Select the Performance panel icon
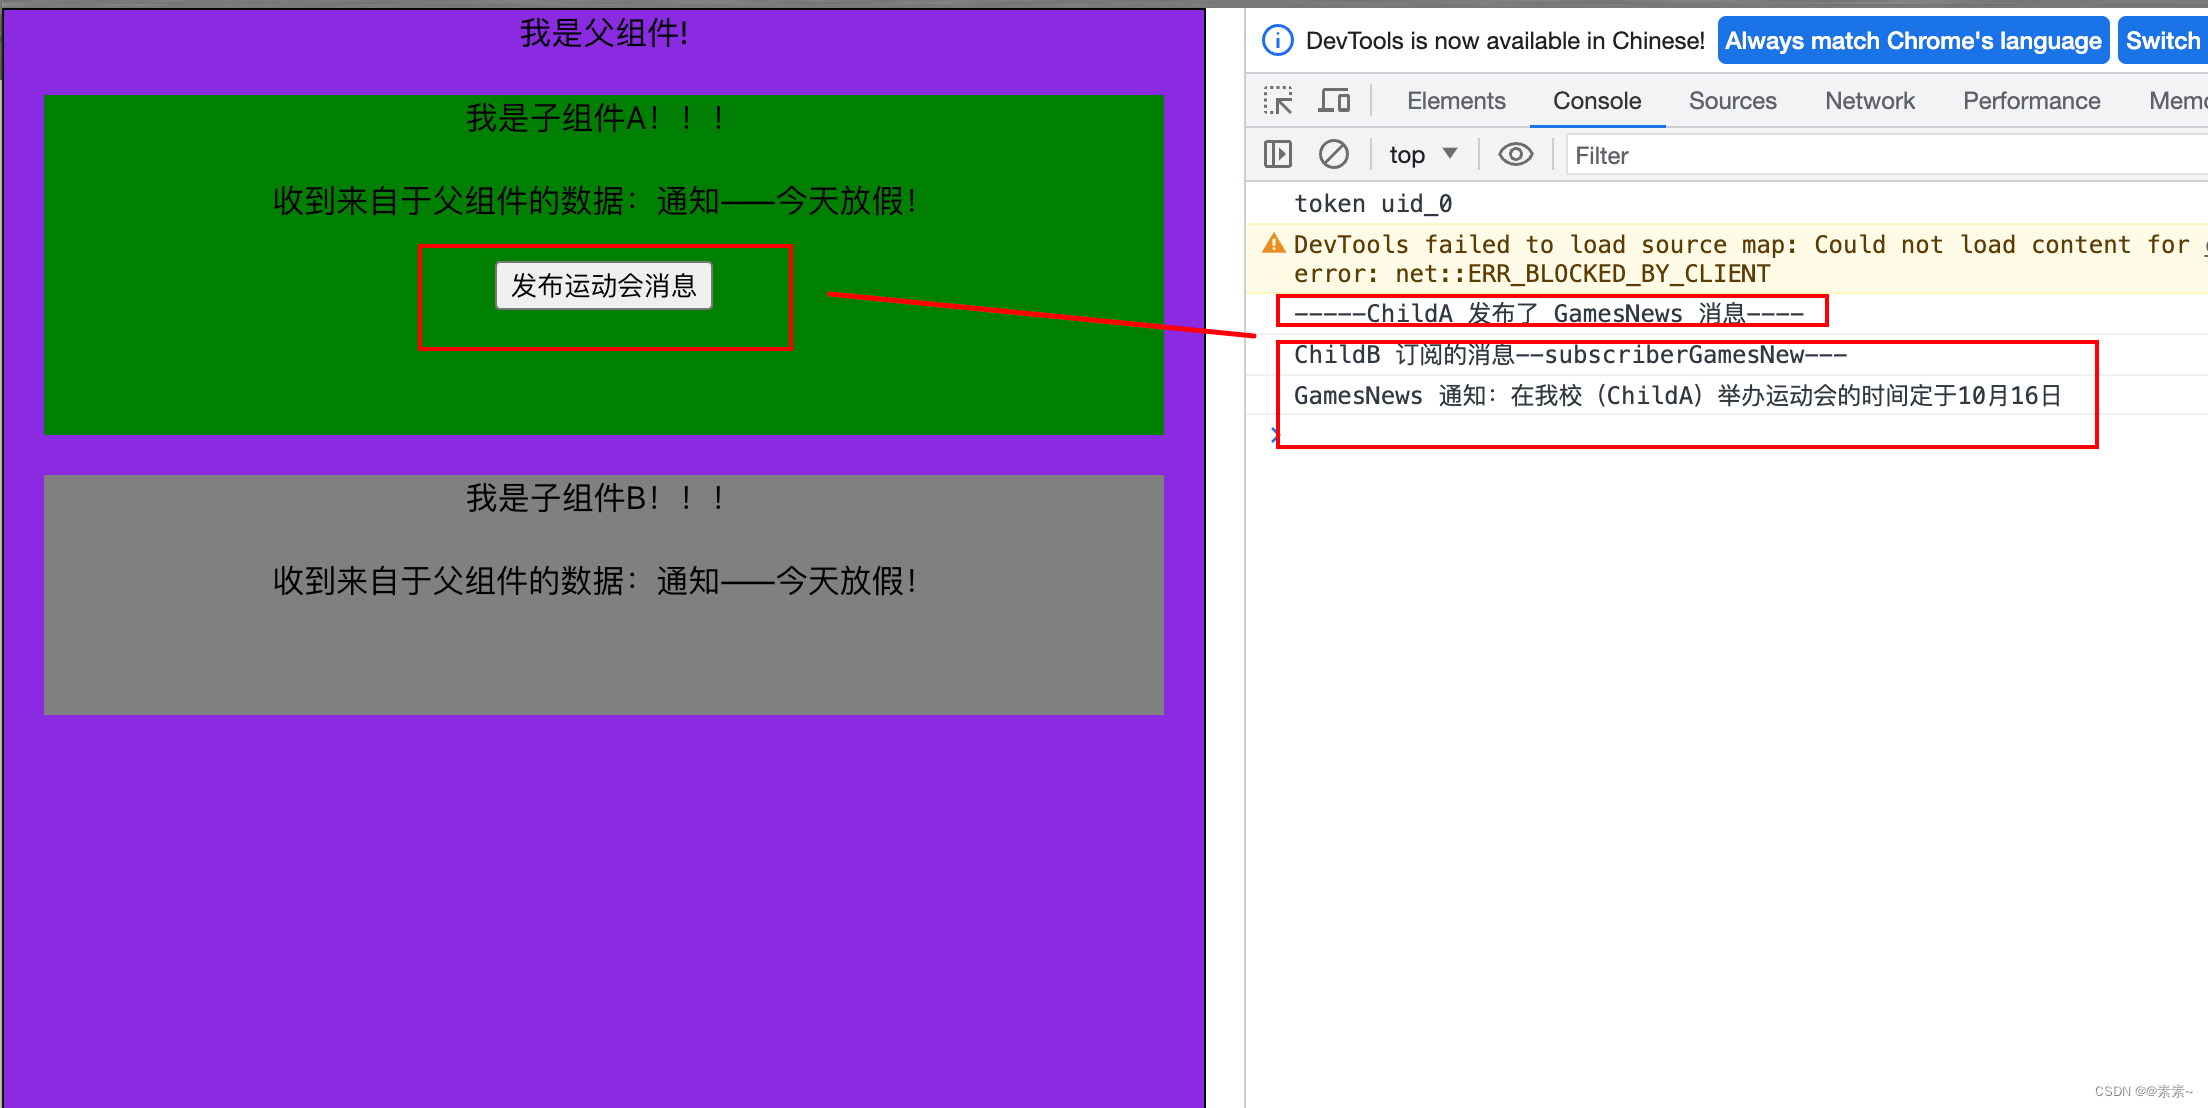 click(x=2030, y=100)
